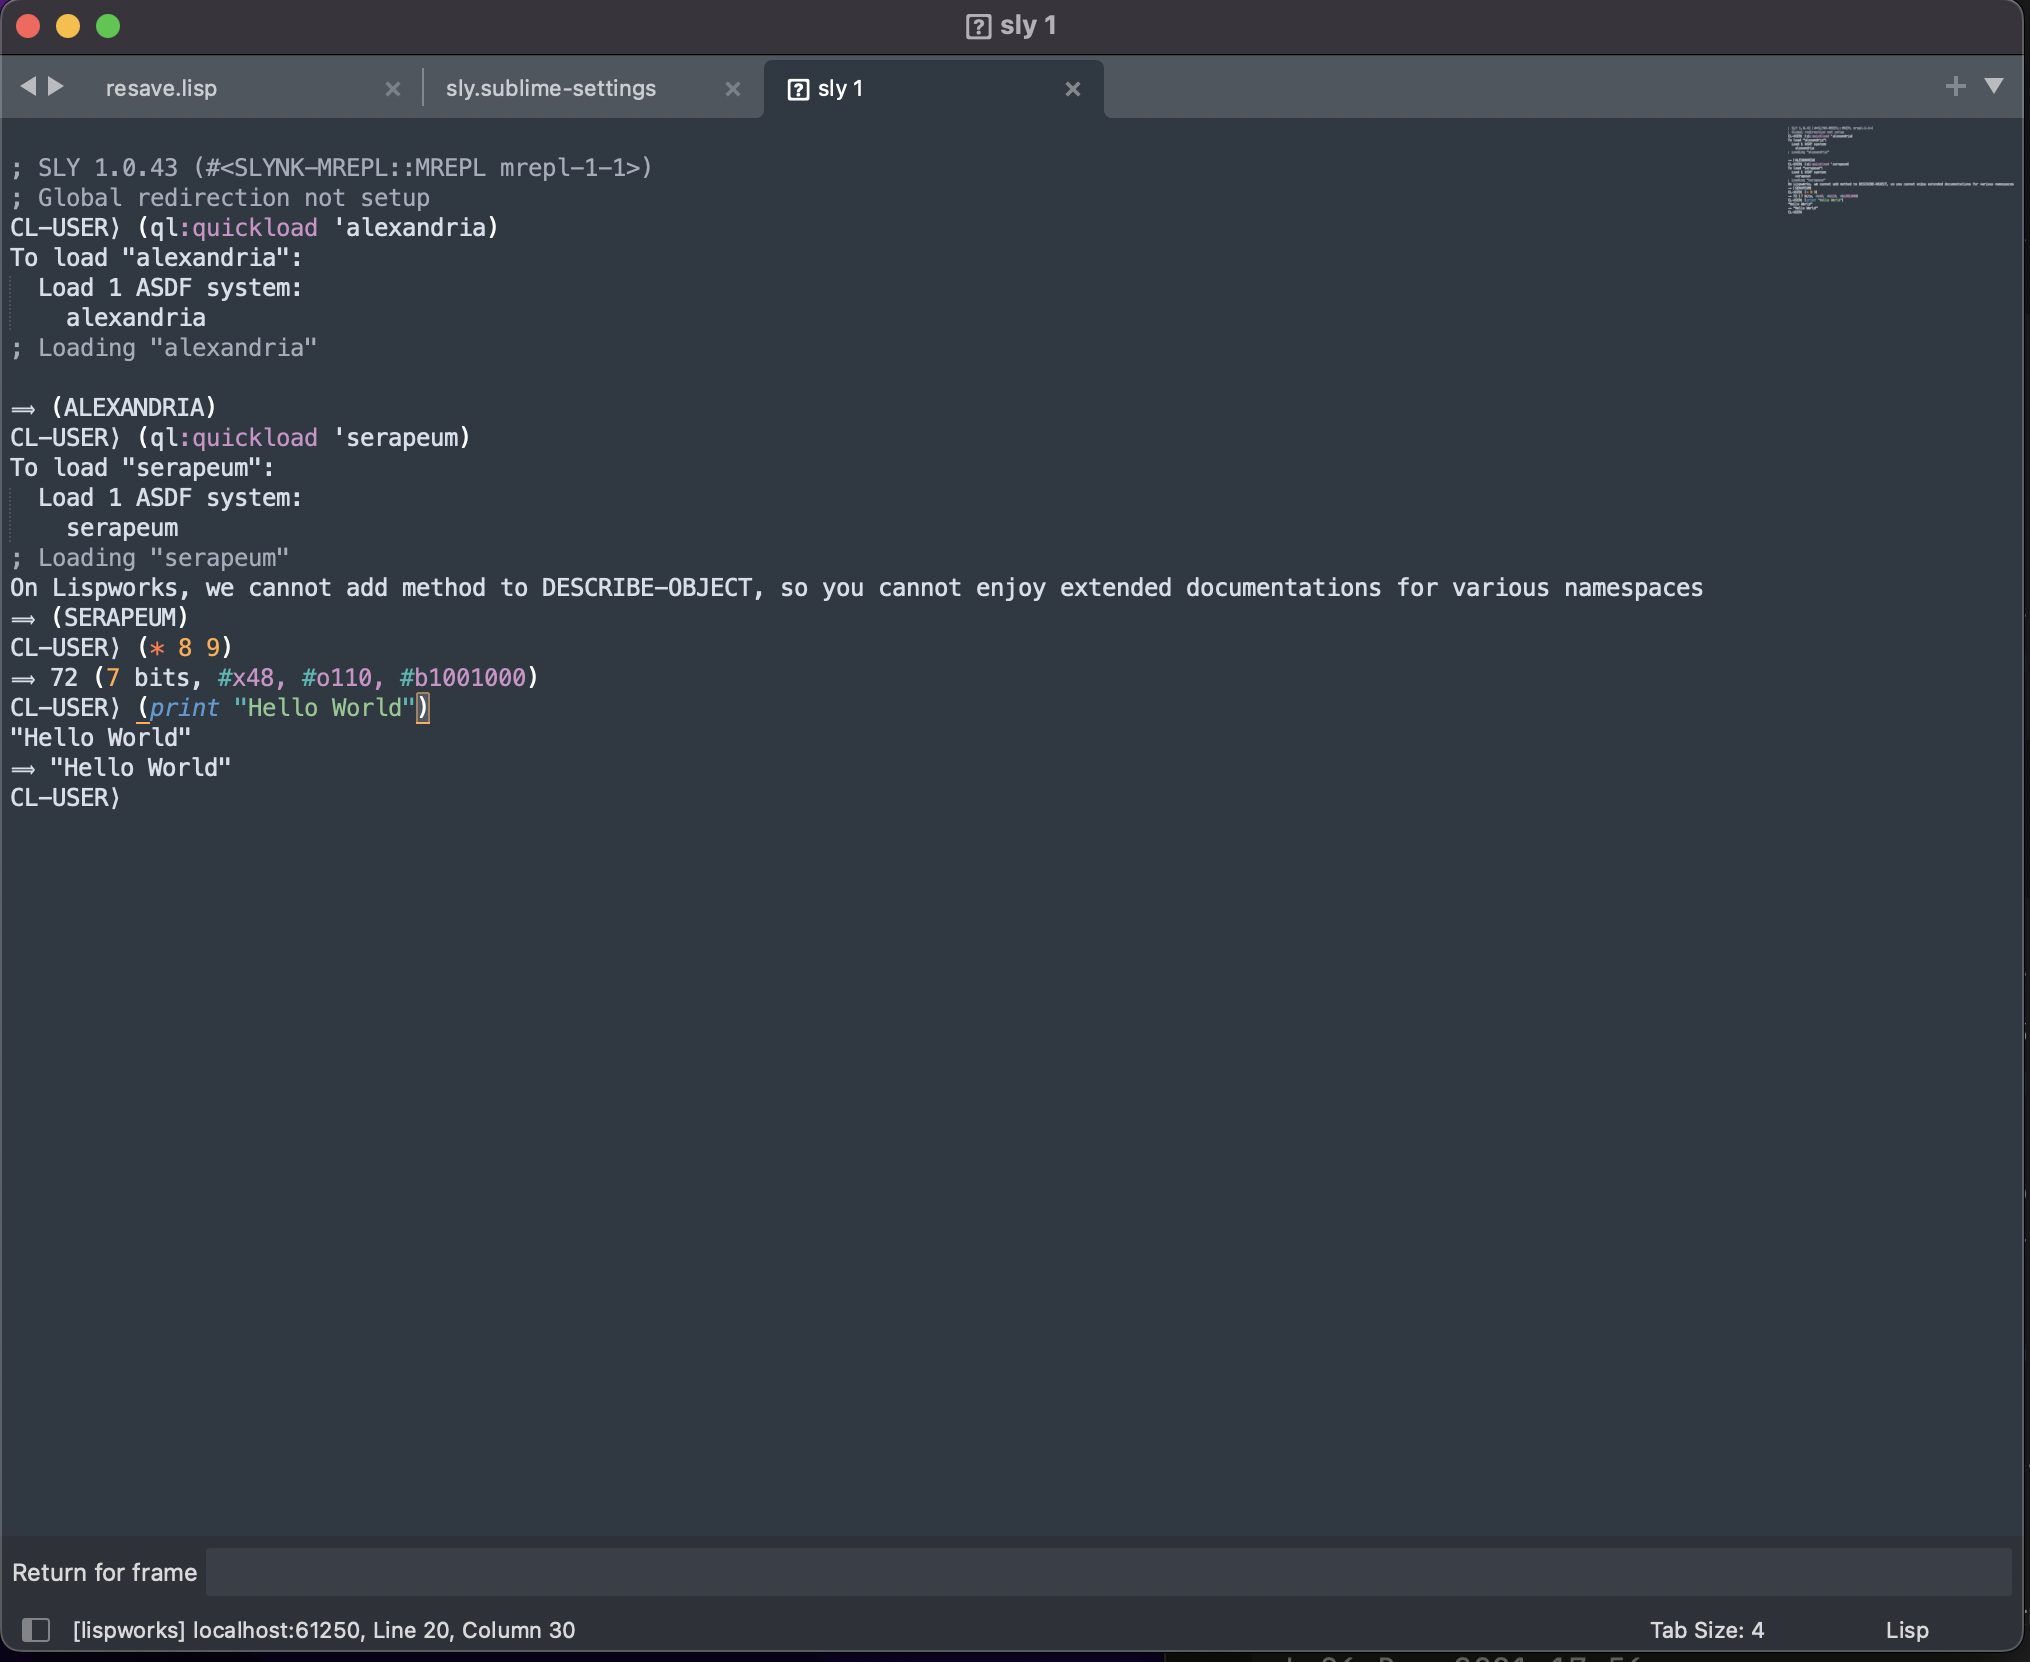The width and height of the screenshot is (2030, 1662).
Task: Open a new tab with the plus icon
Action: [x=1953, y=87]
